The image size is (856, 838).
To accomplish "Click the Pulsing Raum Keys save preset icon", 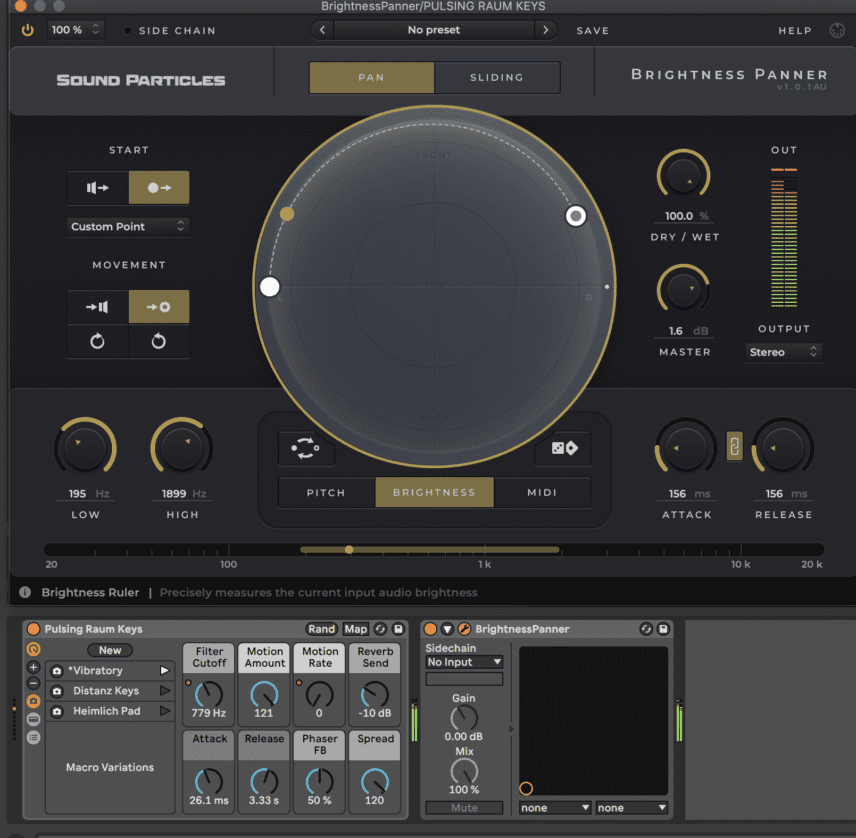I will coord(399,629).
